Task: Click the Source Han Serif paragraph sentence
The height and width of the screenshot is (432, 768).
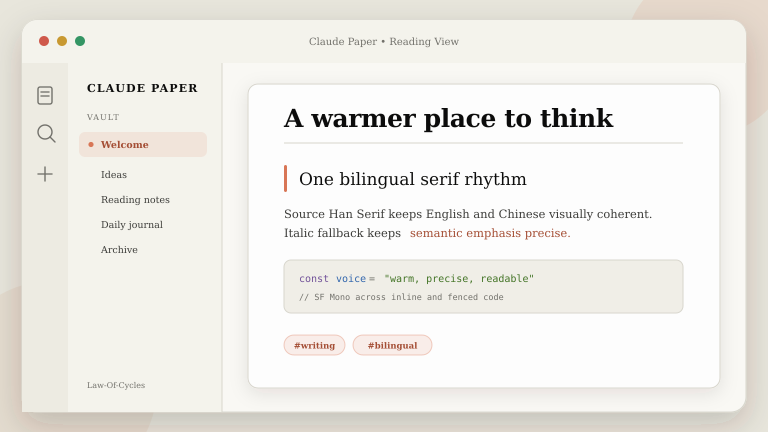Action: 468,214
